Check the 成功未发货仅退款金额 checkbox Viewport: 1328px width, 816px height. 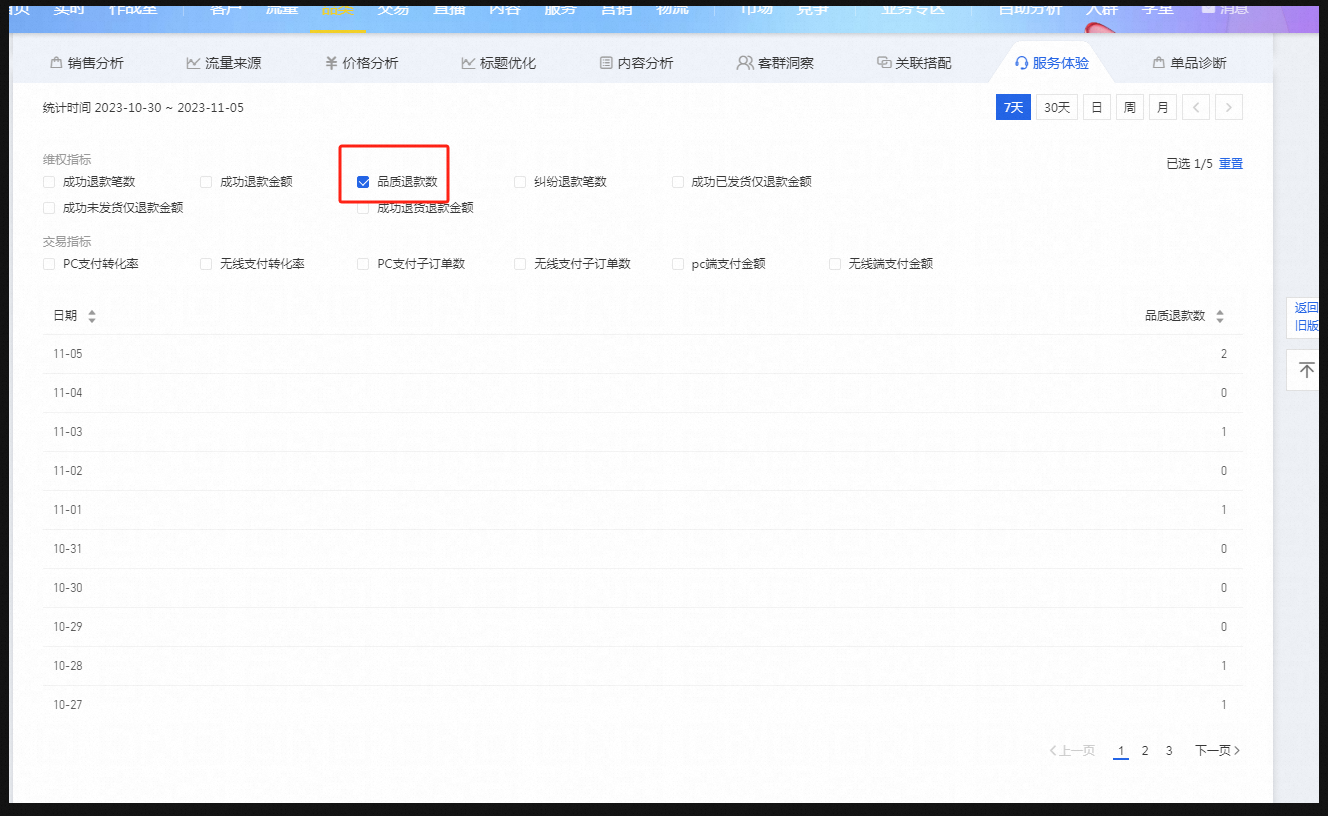click(x=49, y=208)
